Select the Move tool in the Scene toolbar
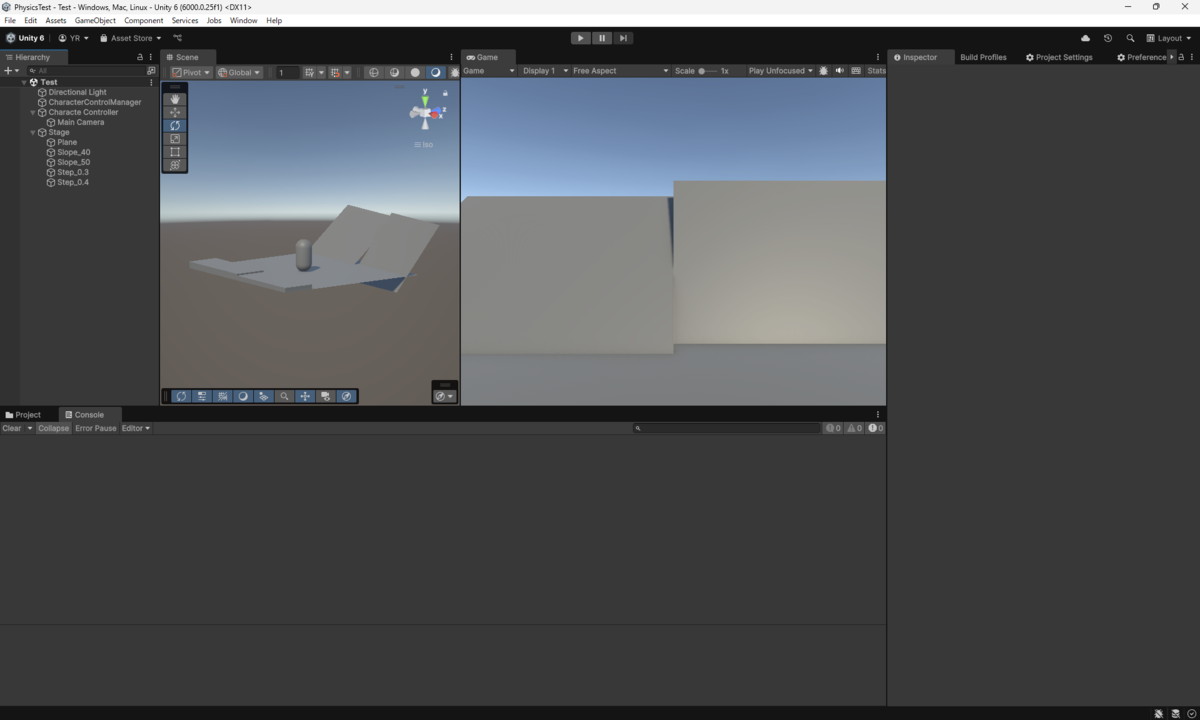This screenshot has height=720, width=1200. tap(175, 112)
